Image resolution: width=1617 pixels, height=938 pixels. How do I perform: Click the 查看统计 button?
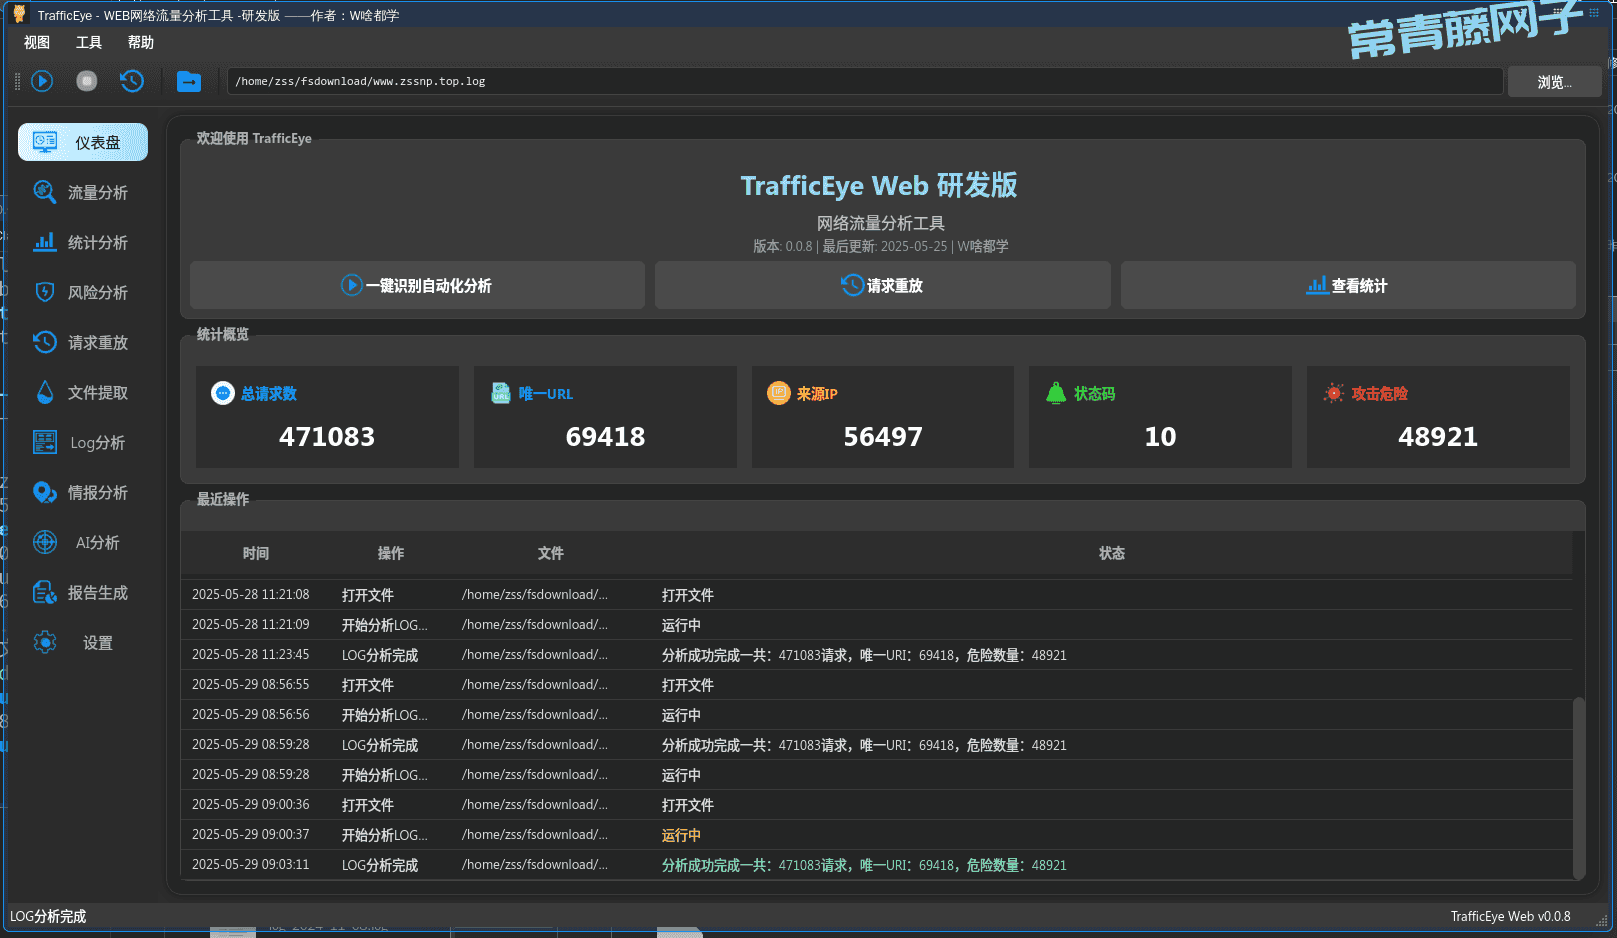(x=1347, y=286)
